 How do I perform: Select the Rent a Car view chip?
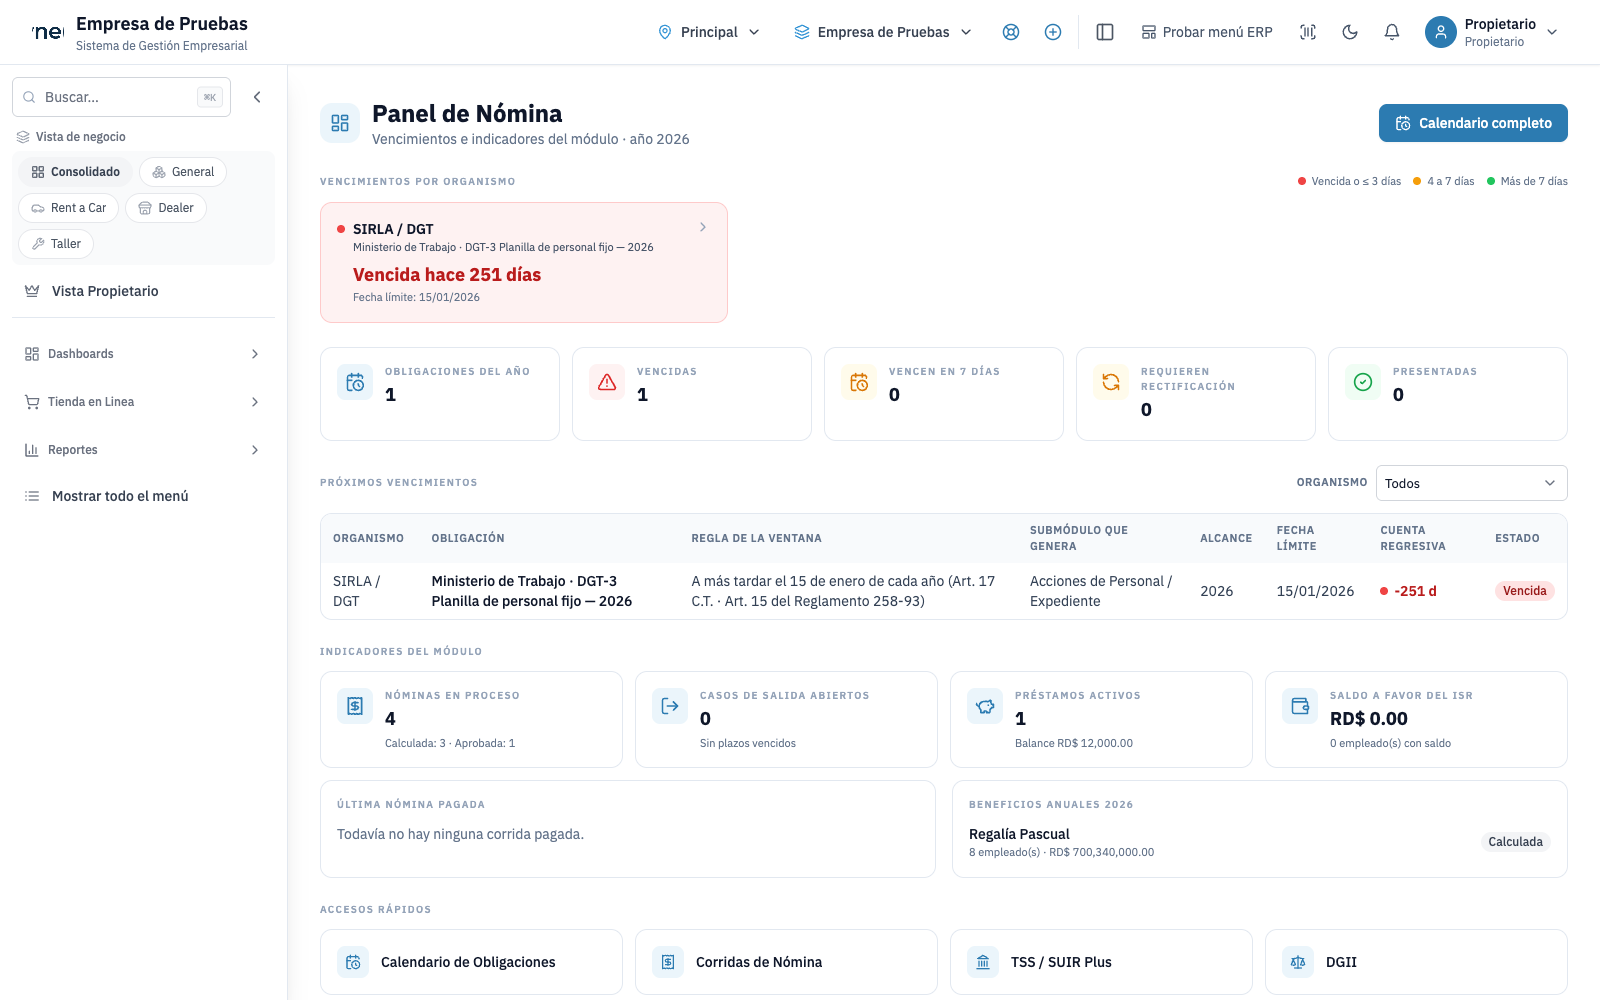point(69,208)
